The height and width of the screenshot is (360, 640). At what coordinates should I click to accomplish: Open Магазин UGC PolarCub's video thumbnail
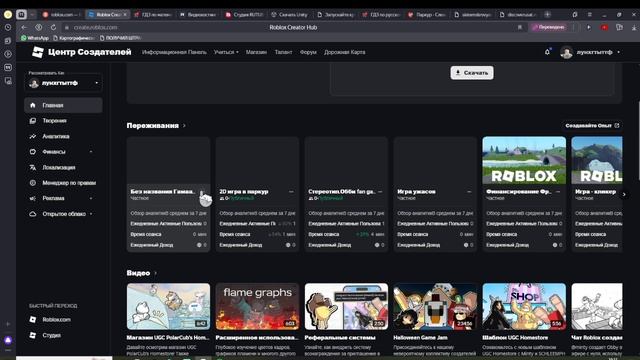168,306
